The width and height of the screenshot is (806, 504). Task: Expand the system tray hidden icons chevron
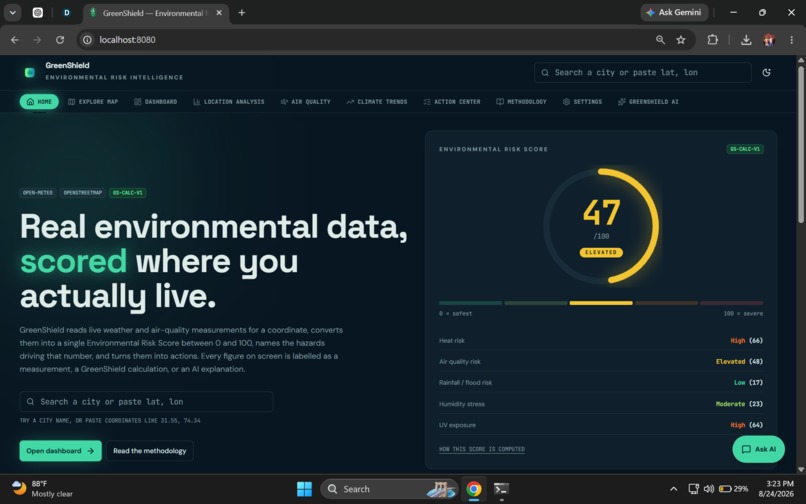click(673, 489)
